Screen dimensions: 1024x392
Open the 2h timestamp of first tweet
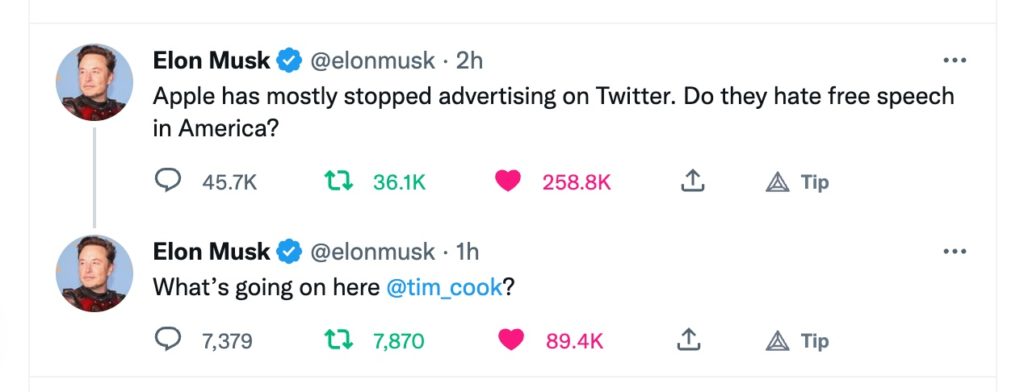tap(469, 60)
